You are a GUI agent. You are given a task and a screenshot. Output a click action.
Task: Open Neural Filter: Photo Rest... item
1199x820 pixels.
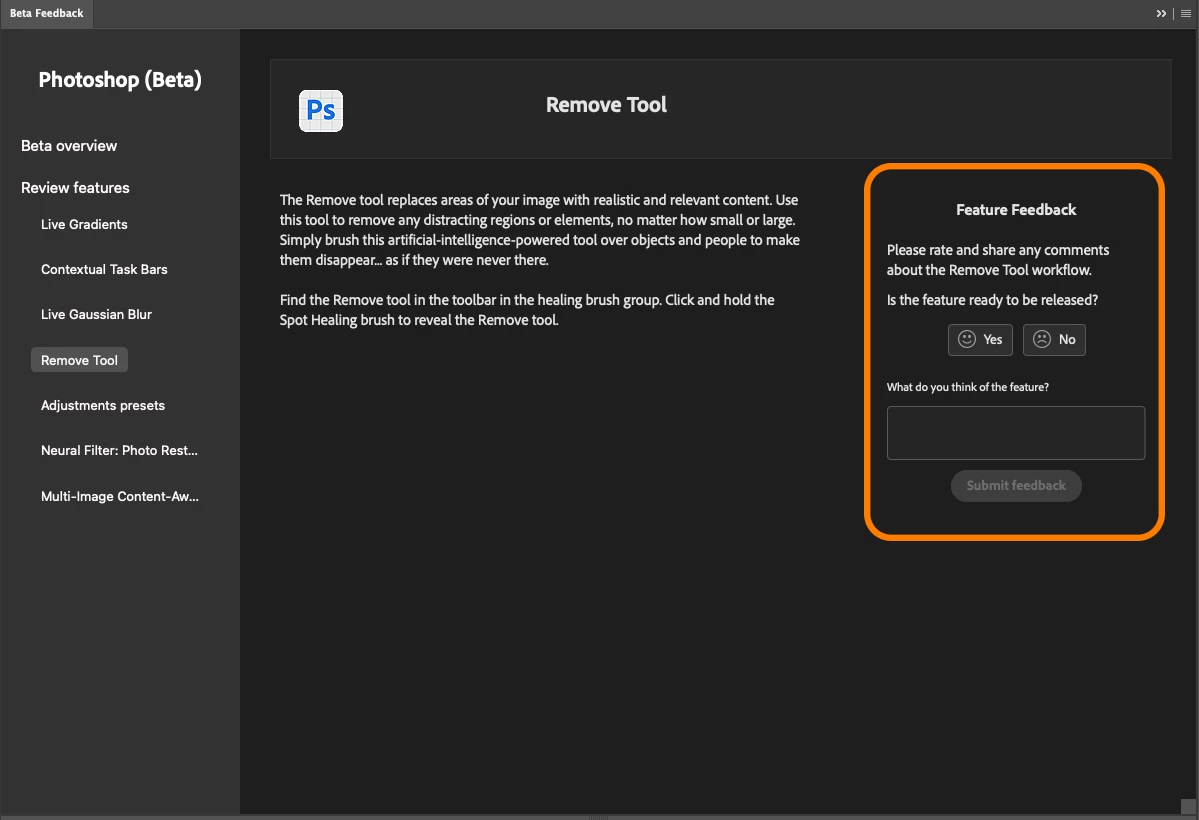coord(119,451)
